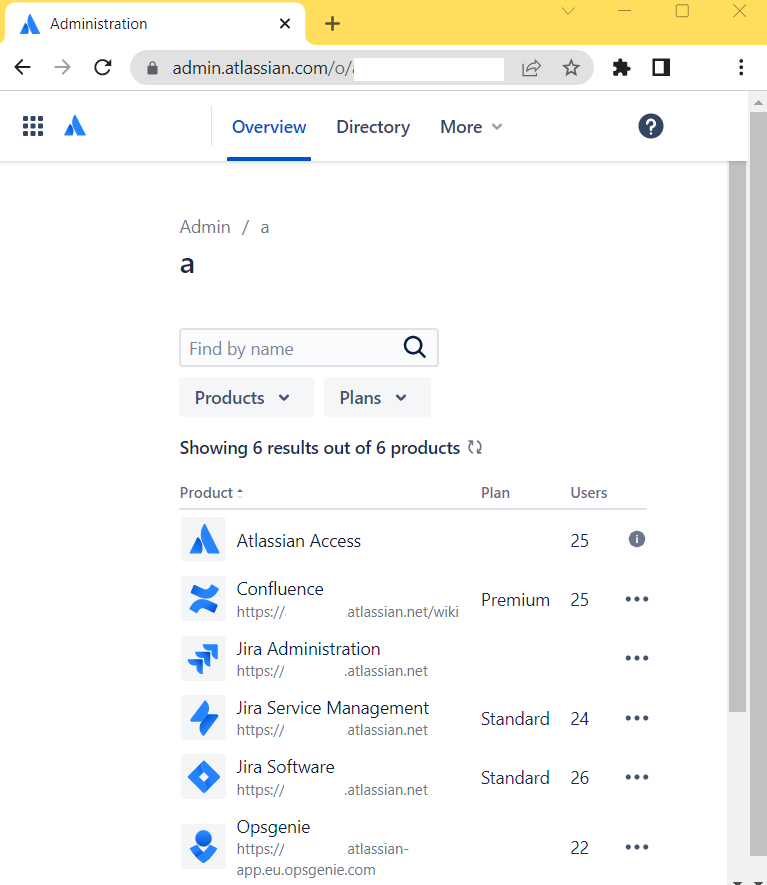Click the Admin breadcrumb link

pos(205,227)
